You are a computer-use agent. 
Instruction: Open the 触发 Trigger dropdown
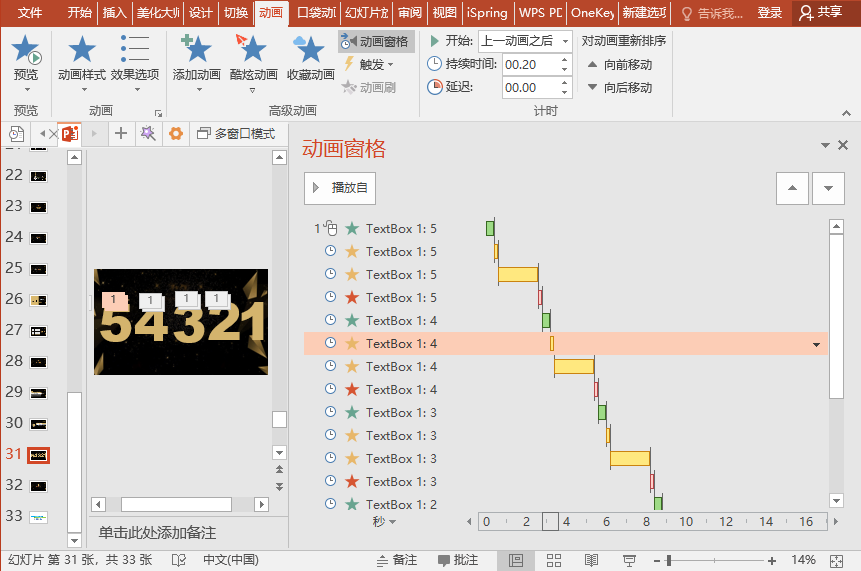click(x=370, y=64)
